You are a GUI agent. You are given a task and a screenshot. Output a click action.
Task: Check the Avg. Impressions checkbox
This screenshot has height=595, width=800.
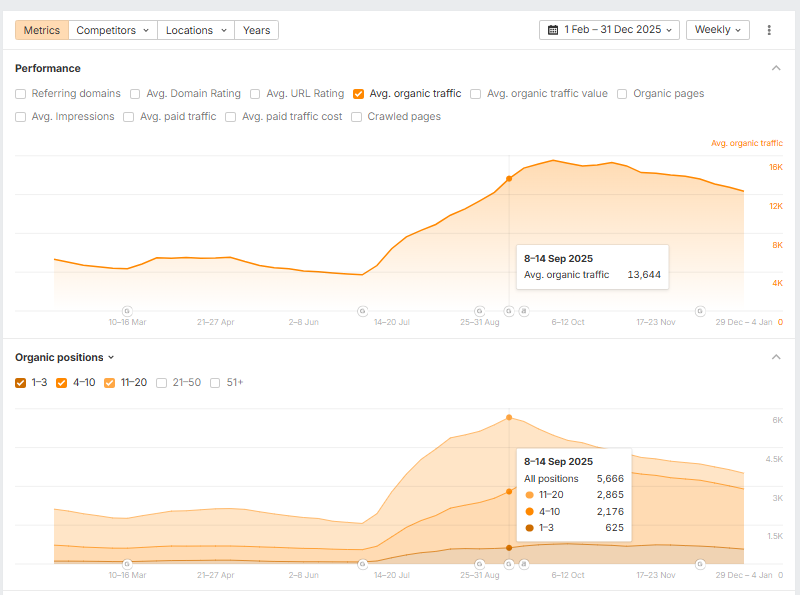click(20, 117)
